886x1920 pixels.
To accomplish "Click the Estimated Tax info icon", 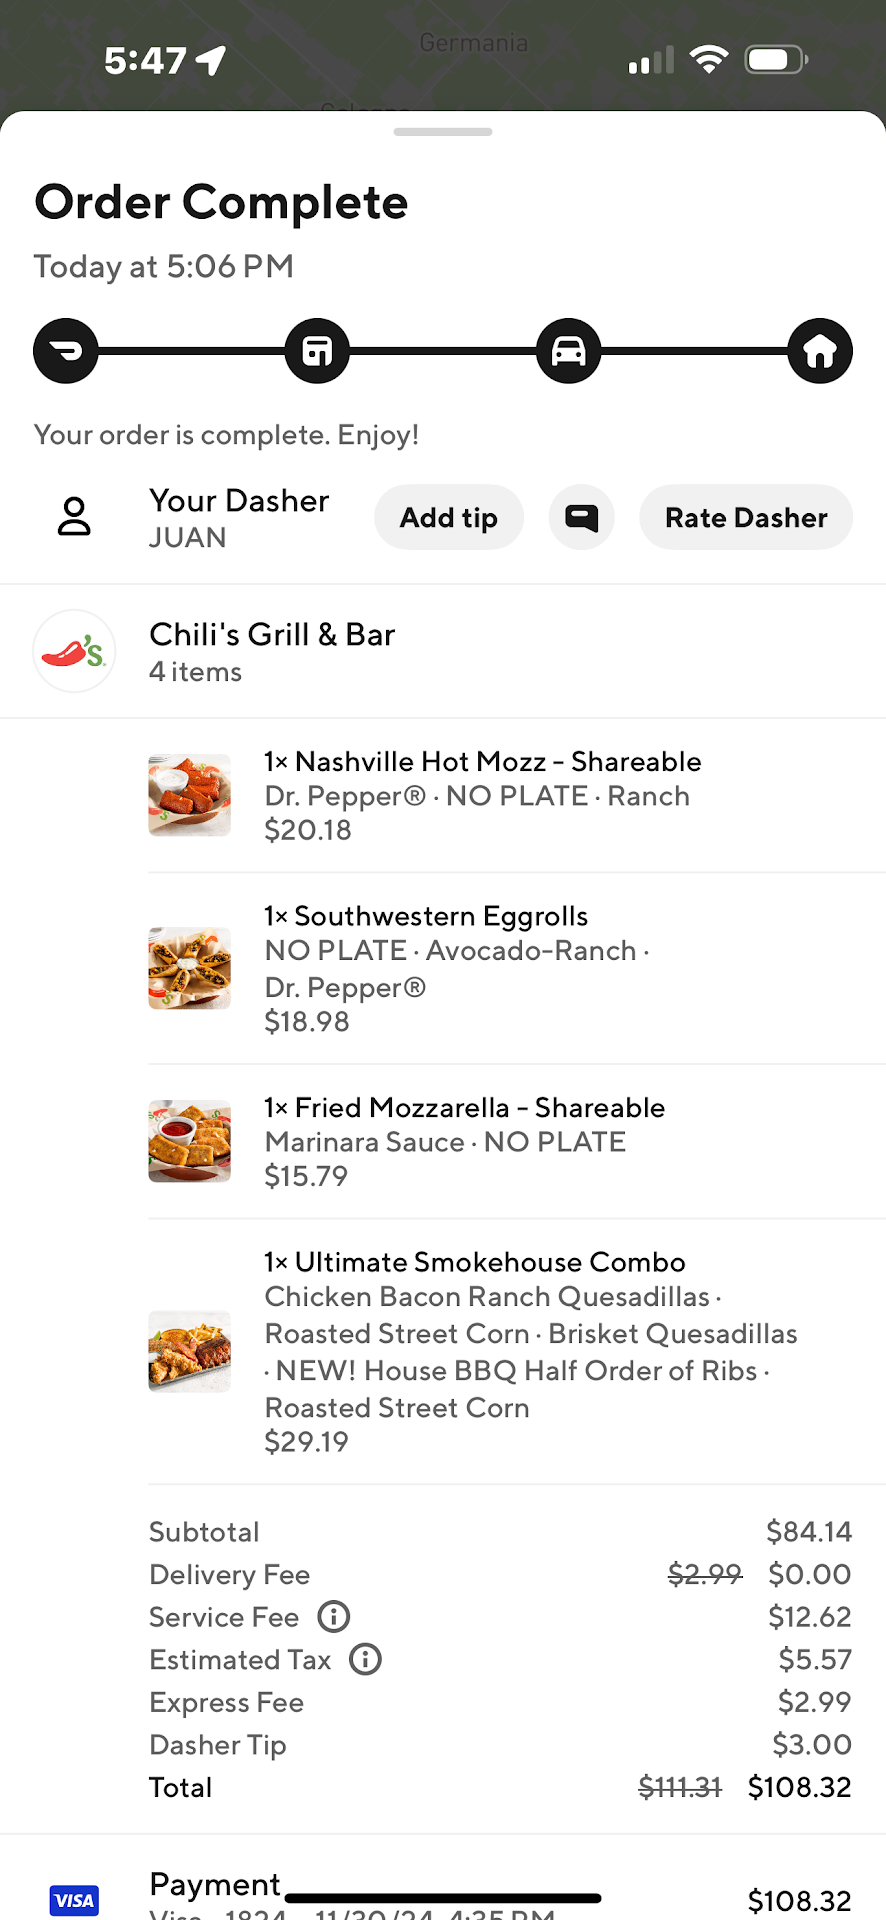I will point(365,1659).
